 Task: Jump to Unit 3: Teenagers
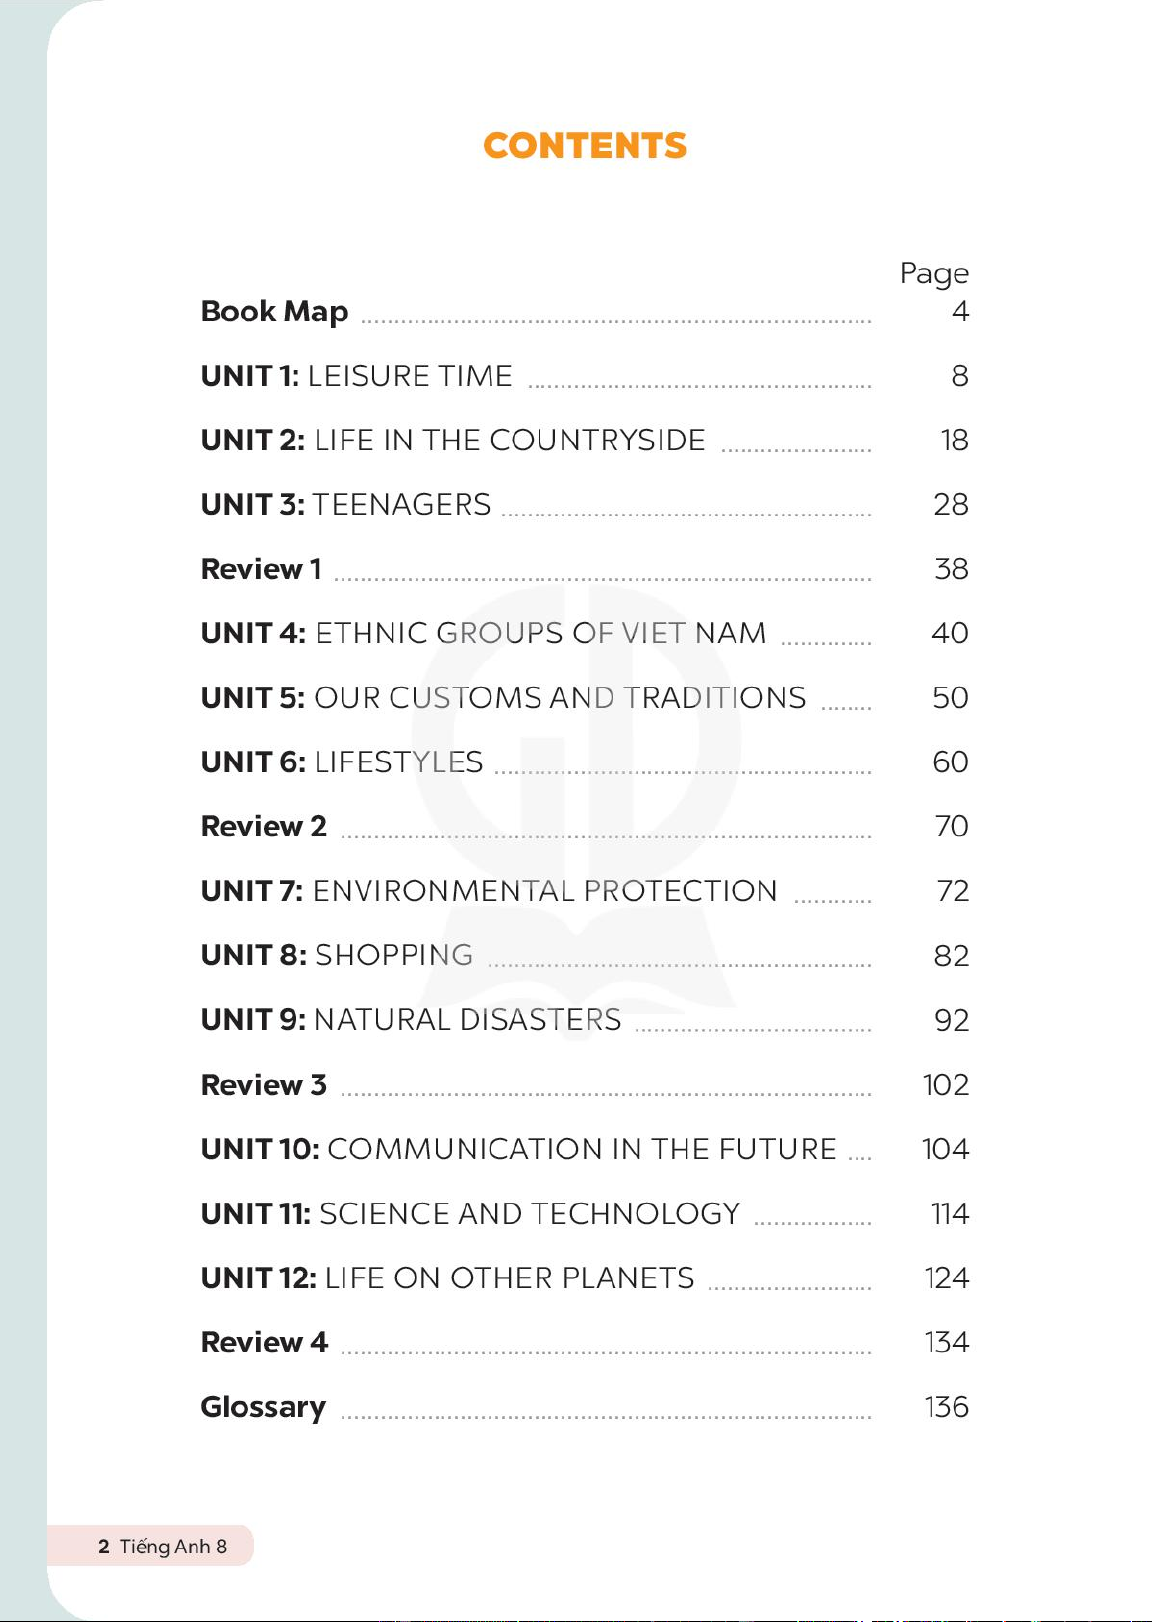coord(346,505)
